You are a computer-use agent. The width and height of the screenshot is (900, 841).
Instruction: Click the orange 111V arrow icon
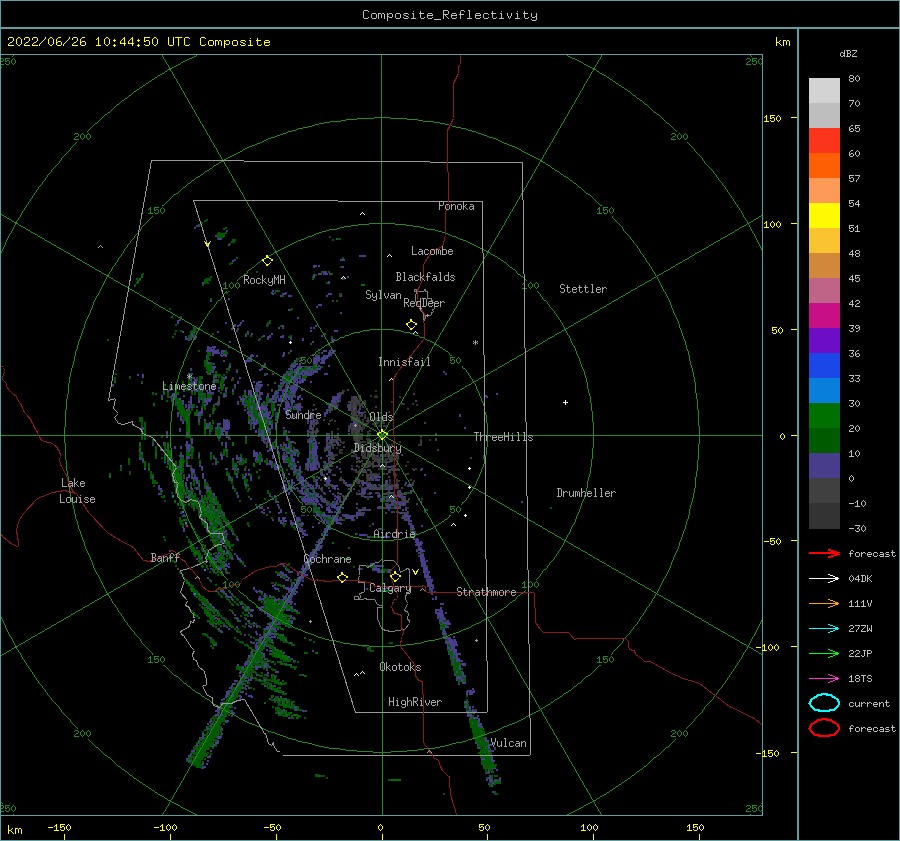824,603
